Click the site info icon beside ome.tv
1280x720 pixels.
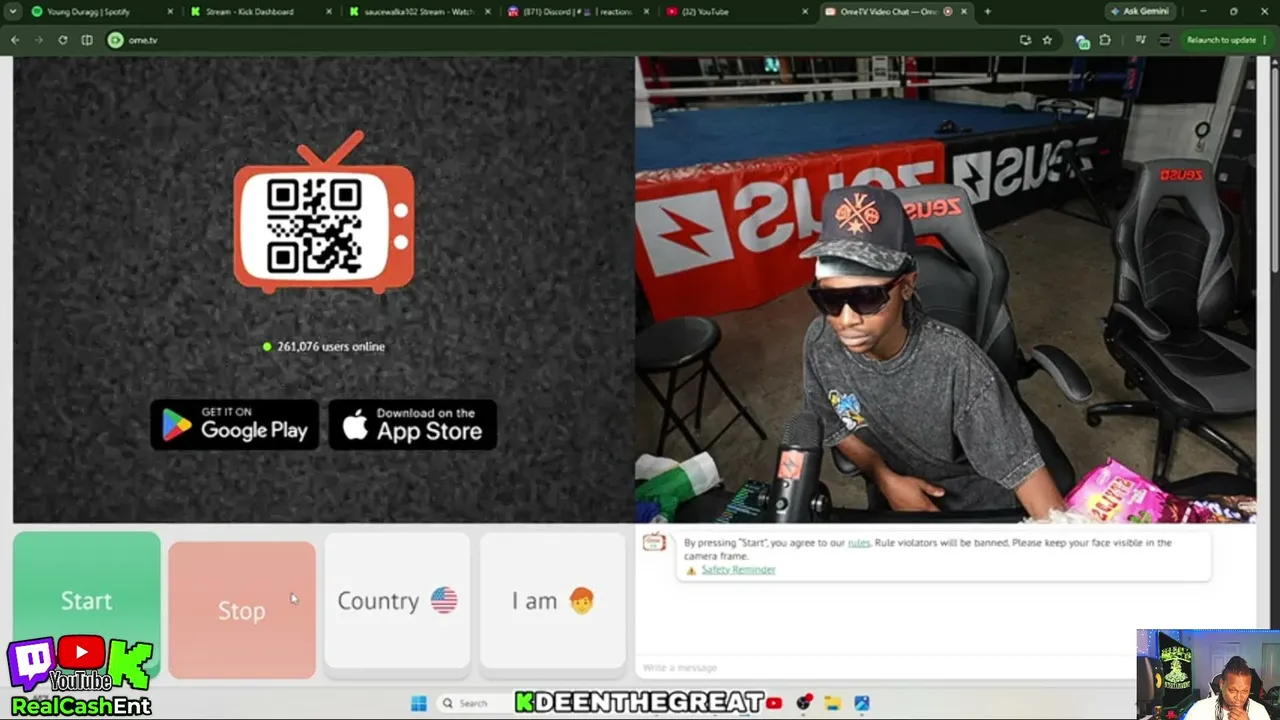[x=116, y=40]
